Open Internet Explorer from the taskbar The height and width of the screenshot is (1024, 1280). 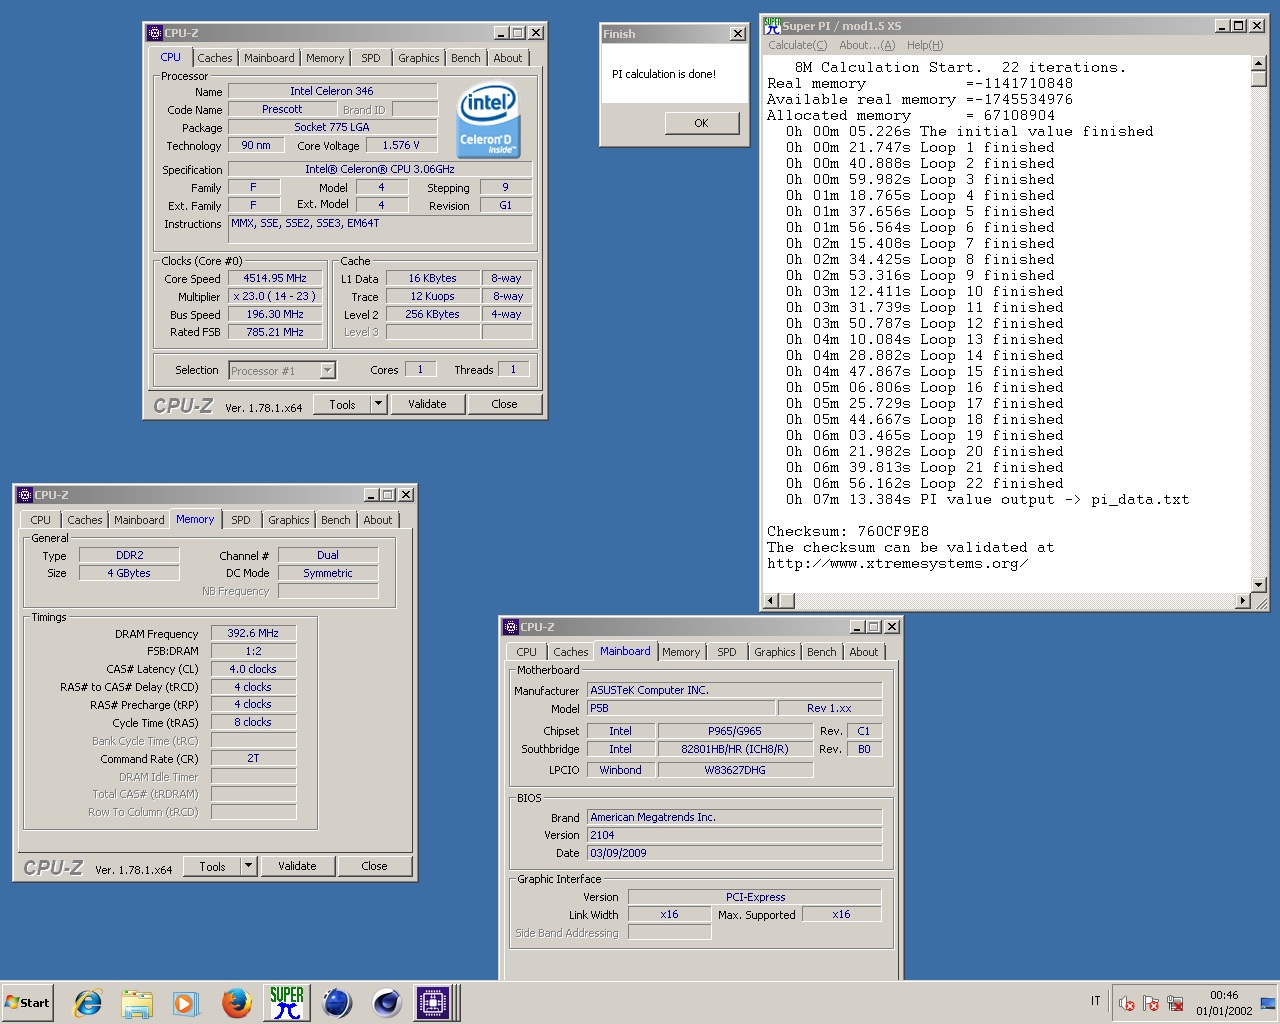coord(88,1002)
